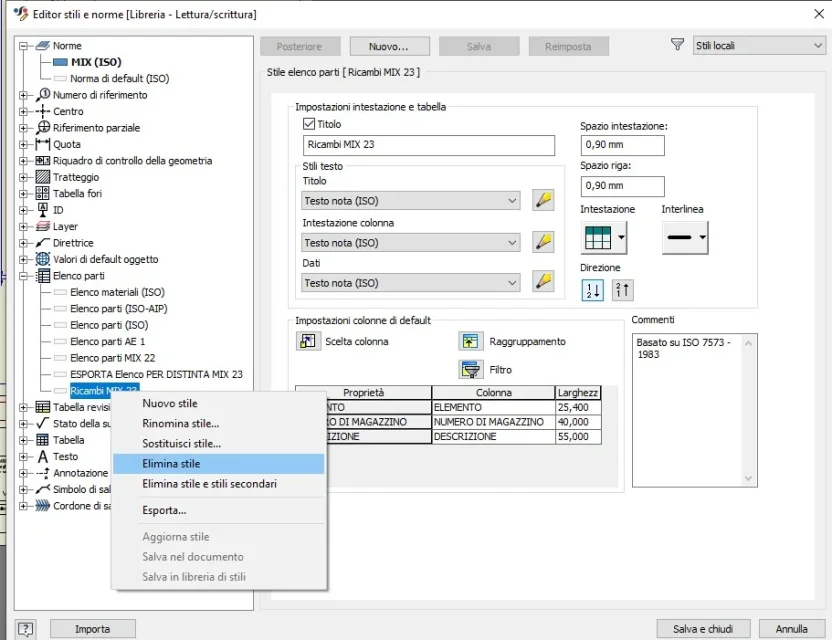Collapse the Norme tree node
This screenshot has height=640, width=832.
(x=23, y=46)
